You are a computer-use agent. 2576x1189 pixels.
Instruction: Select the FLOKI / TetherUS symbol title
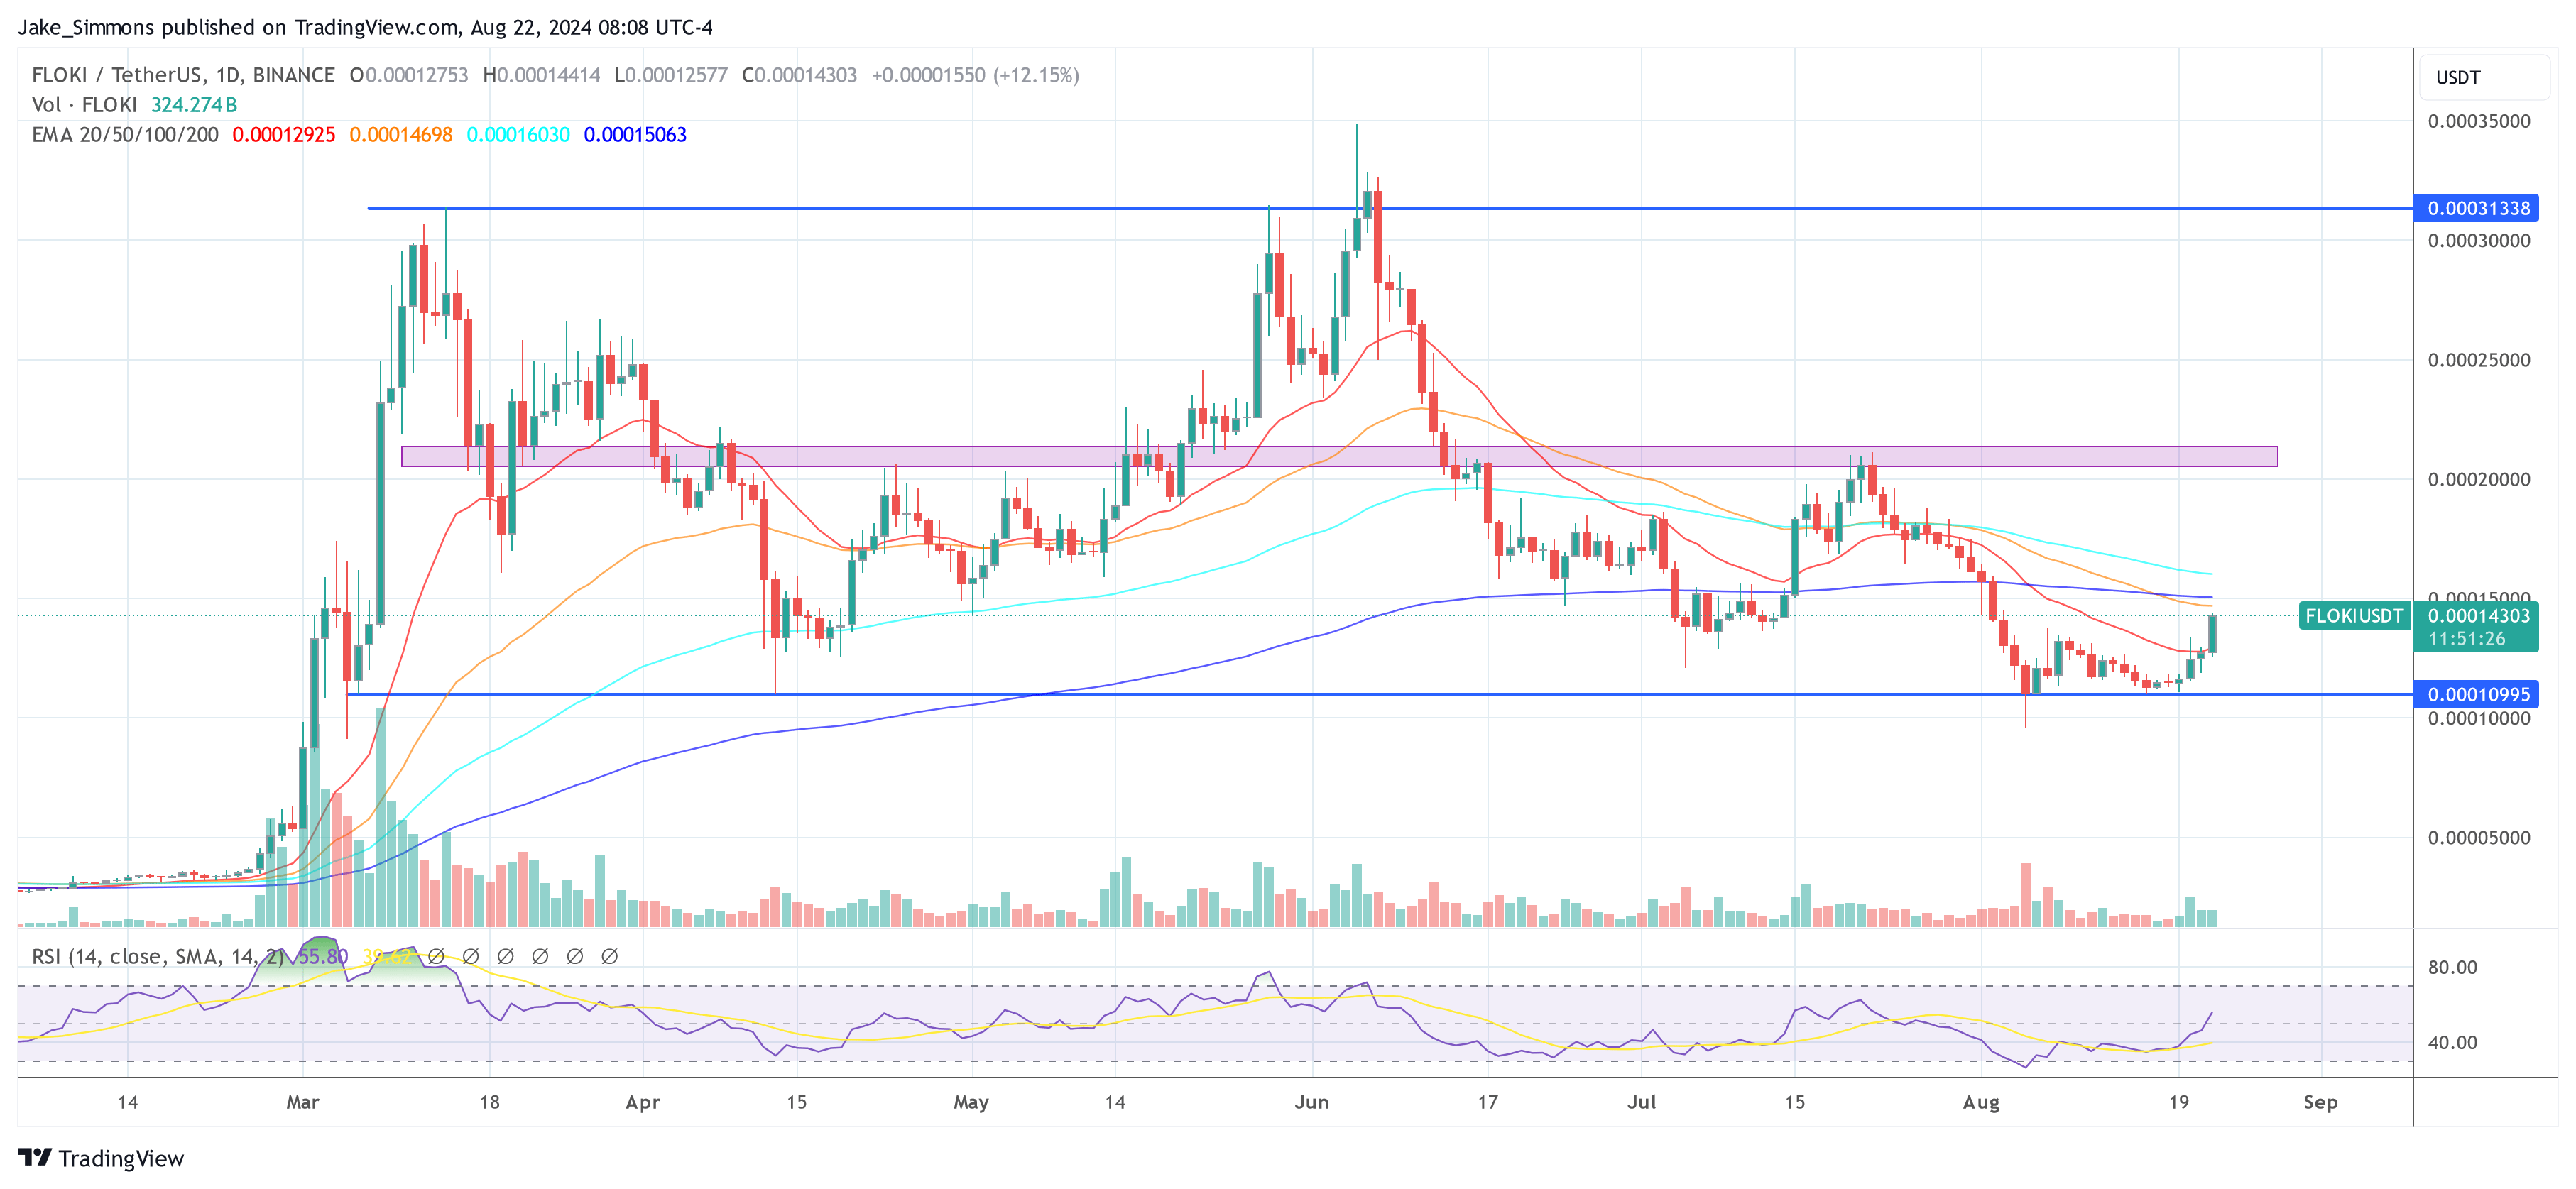coord(183,75)
